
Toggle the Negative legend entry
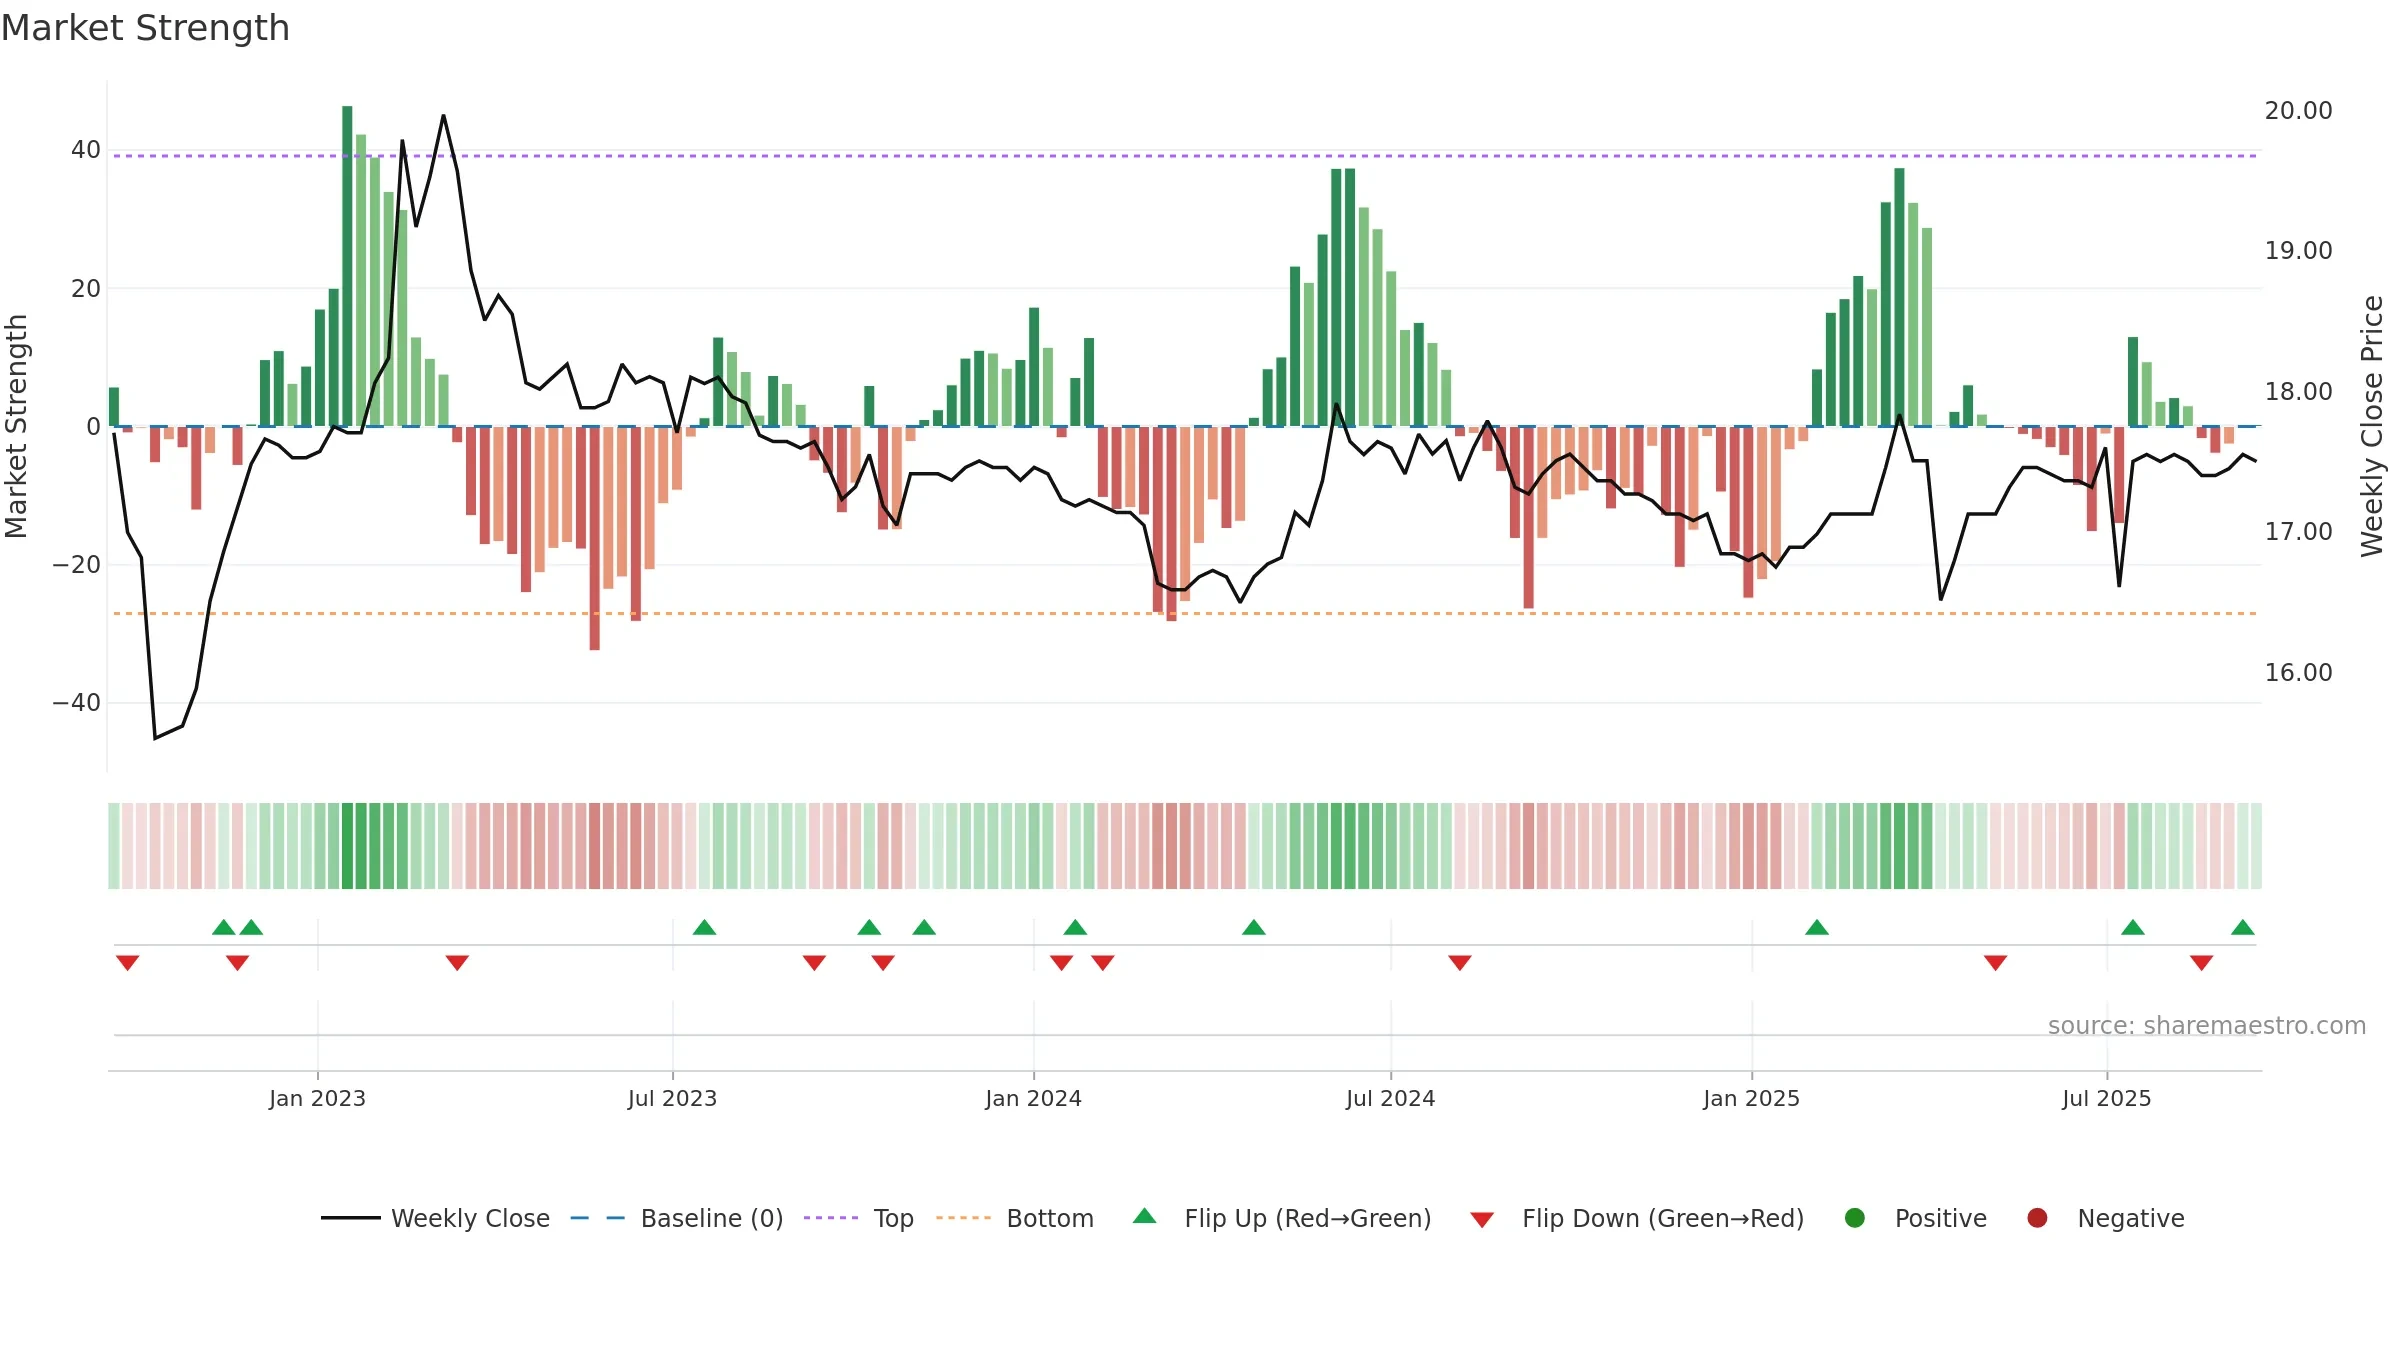[x=2105, y=1218]
